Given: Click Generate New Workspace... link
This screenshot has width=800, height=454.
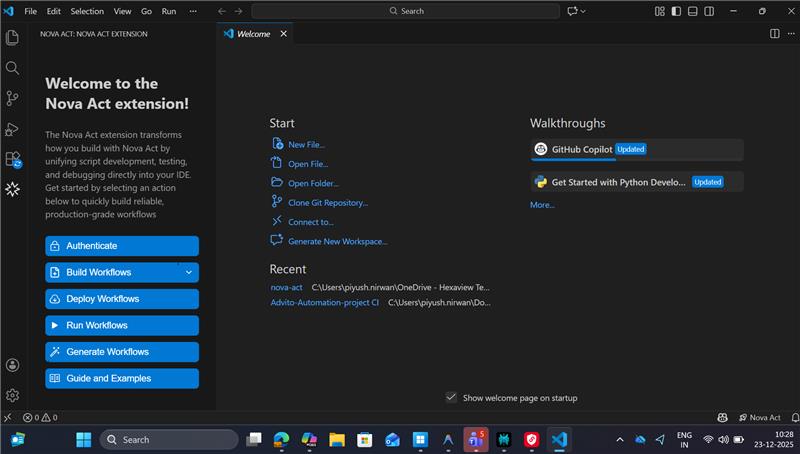Looking at the screenshot, I should [337, 242].
